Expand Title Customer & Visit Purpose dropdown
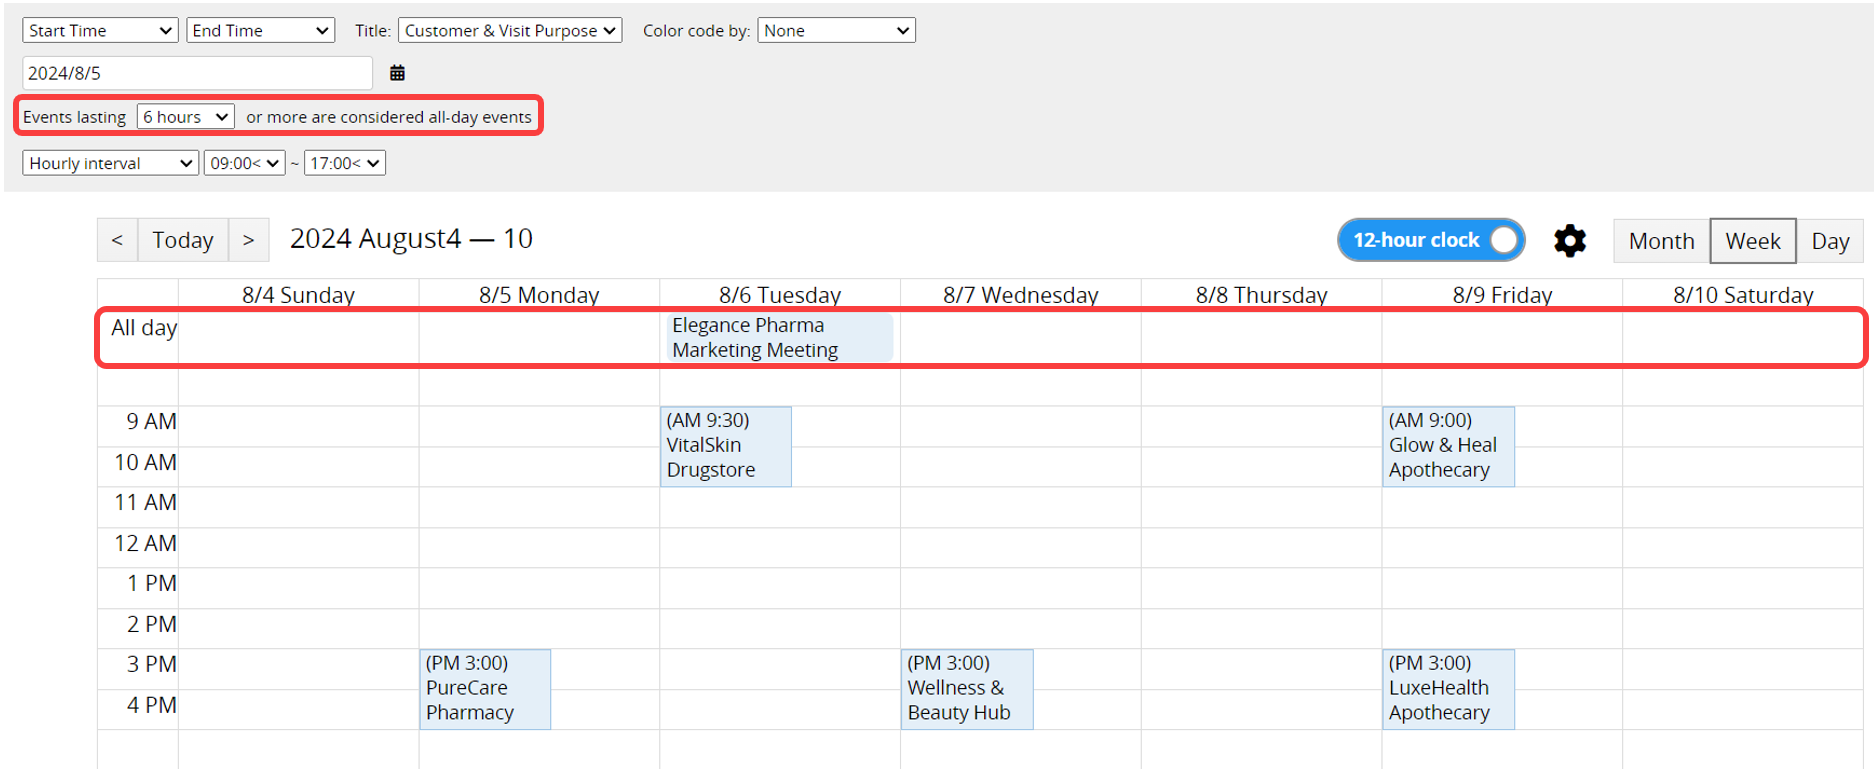This screenshot has width=1874, height=771. [510, 31]
